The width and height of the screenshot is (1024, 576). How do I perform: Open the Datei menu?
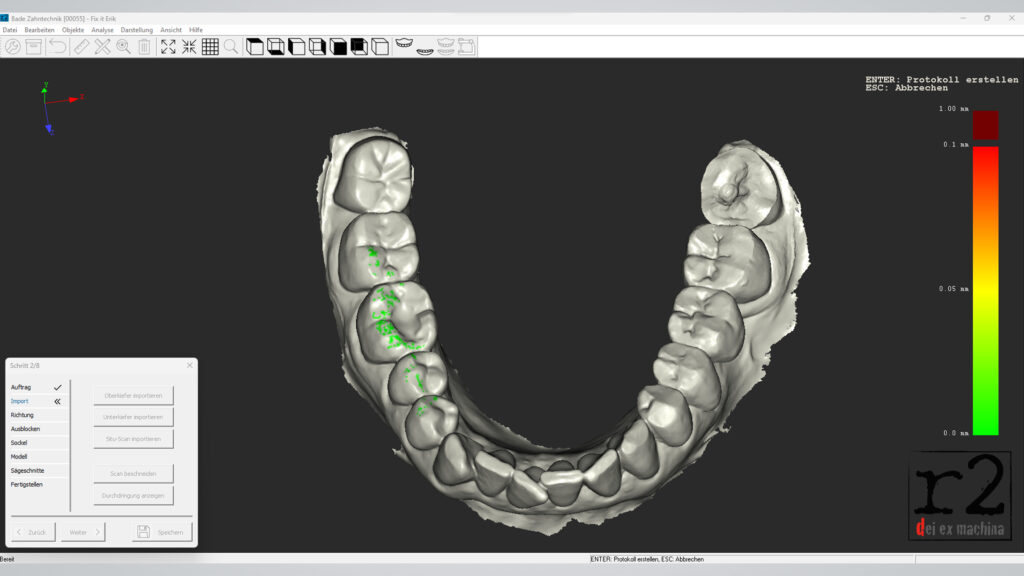10,30
